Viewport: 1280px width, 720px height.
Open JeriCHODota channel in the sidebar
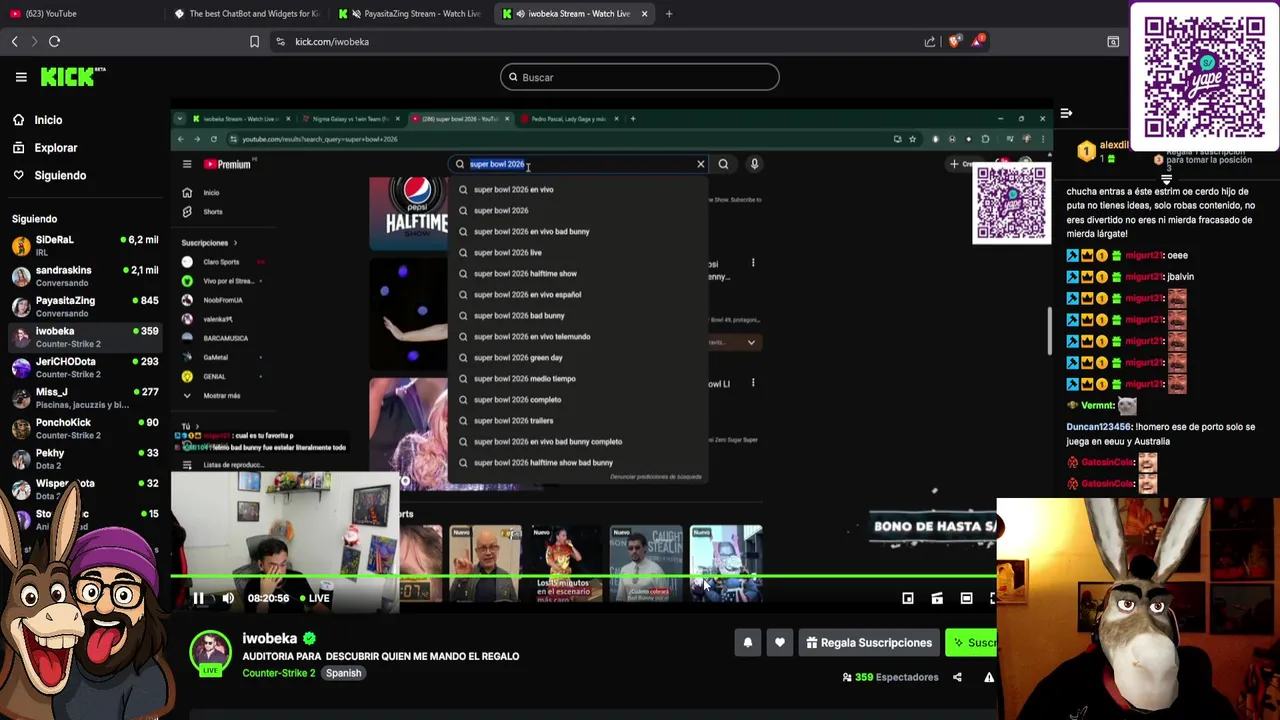[84, 367]
